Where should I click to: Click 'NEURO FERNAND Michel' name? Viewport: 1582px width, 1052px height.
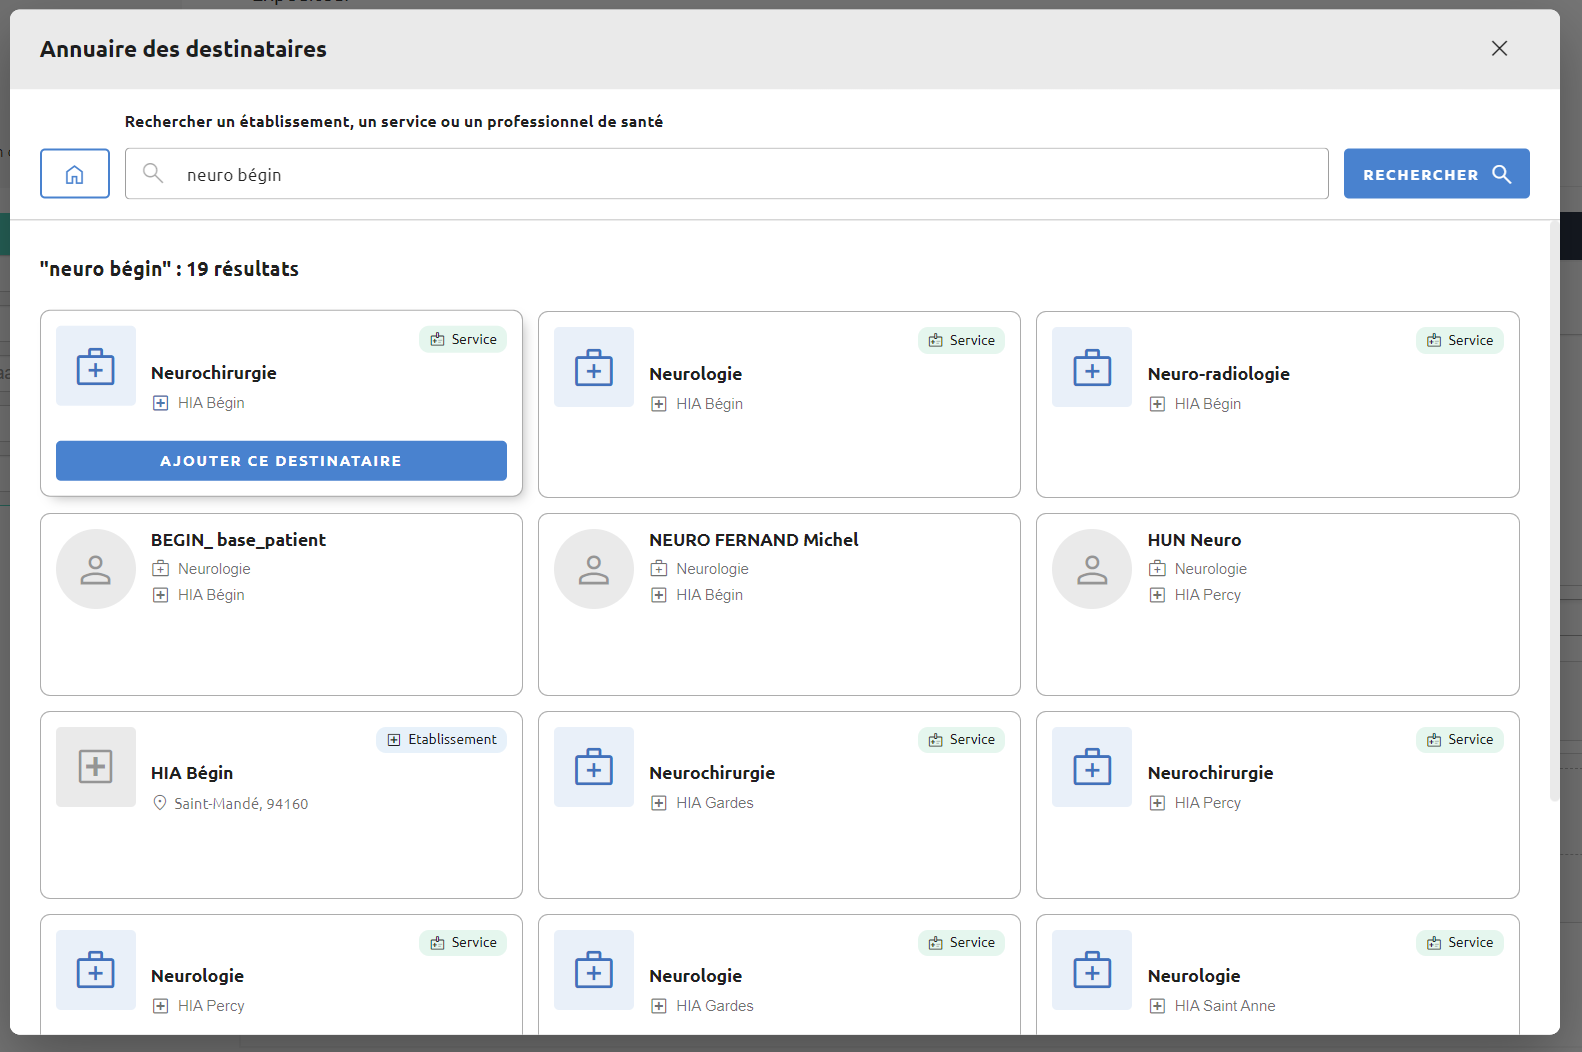[x=754, y=540]
